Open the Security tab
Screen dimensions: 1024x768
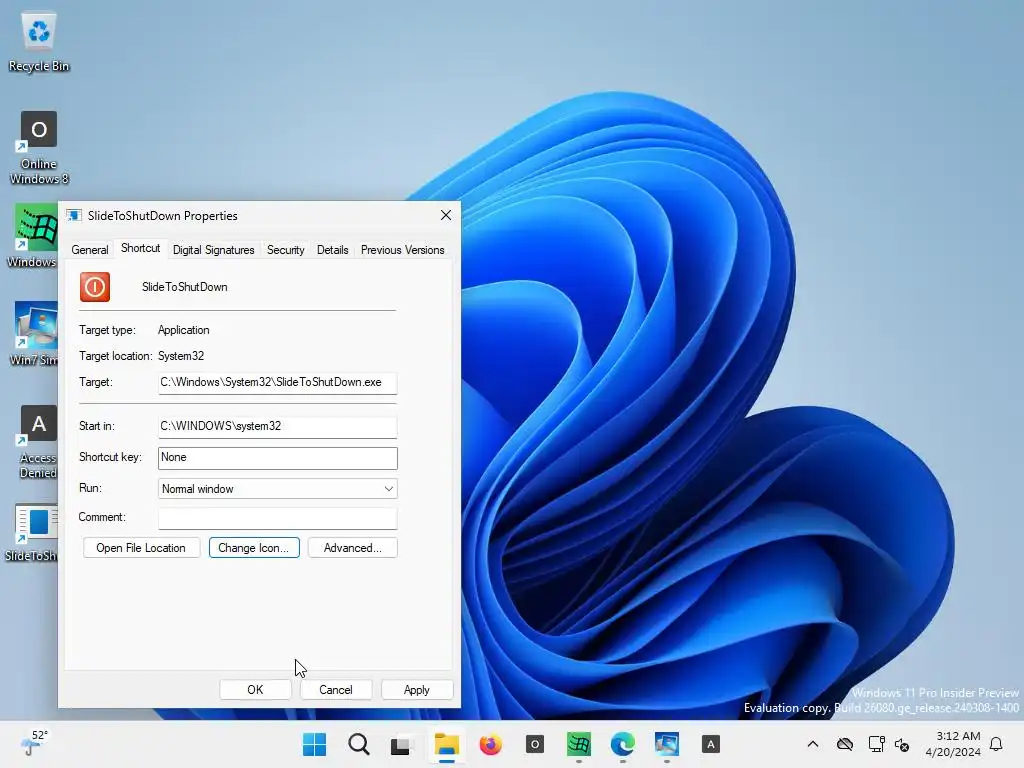click(x=285, y=249)
